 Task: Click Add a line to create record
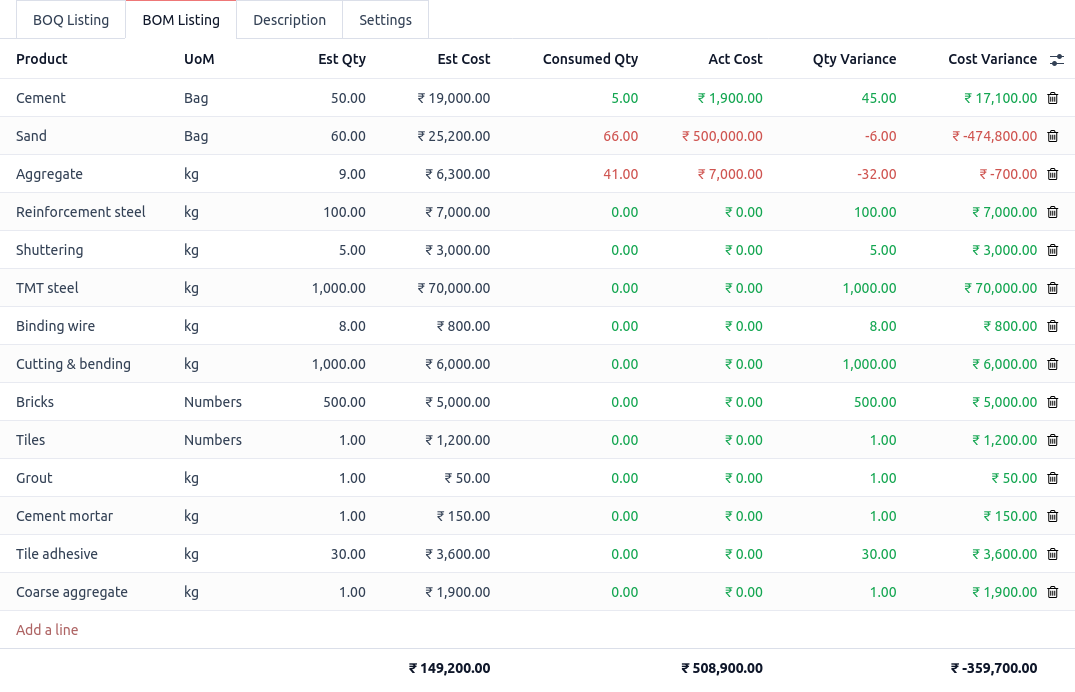tap(47, 630)
